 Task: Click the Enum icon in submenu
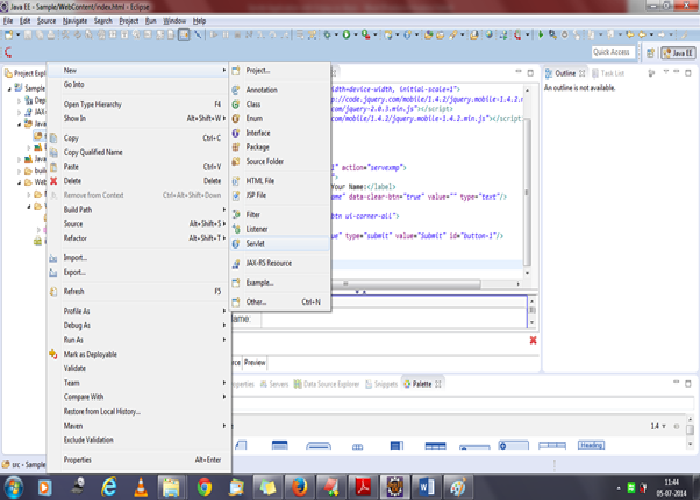pyautogui.click(x=236, y=119)
